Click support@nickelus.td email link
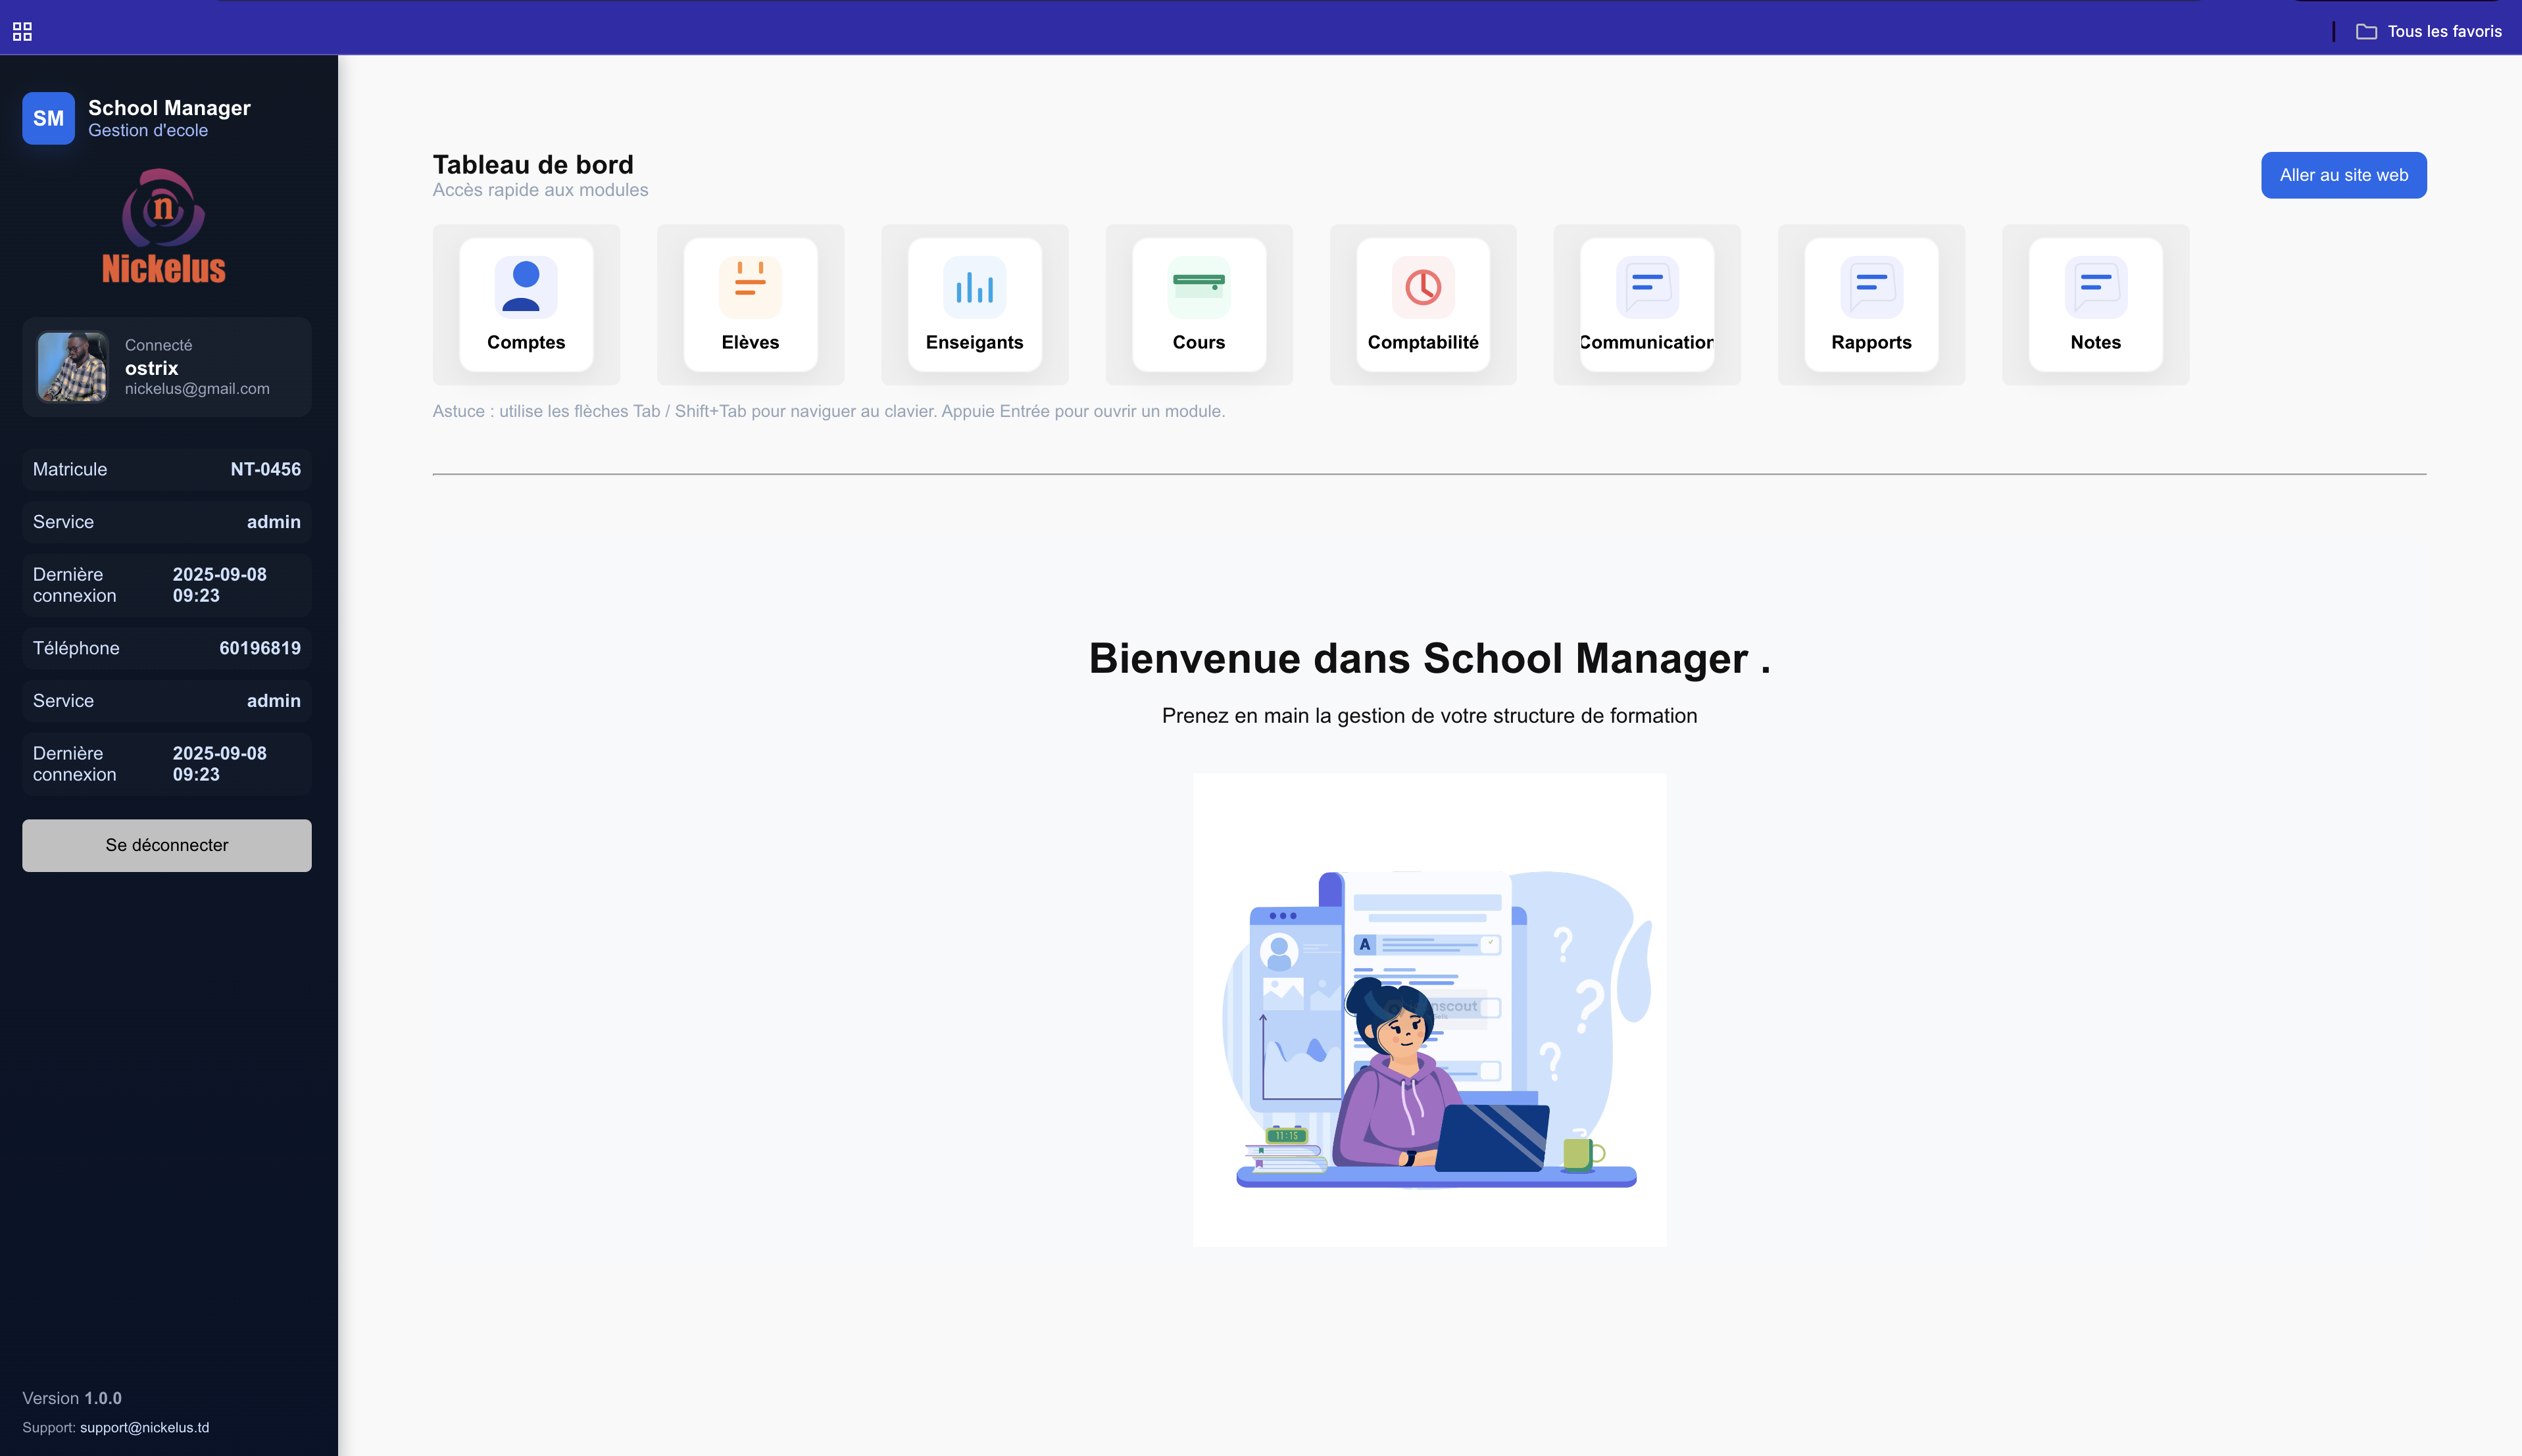 [144, 1427]
